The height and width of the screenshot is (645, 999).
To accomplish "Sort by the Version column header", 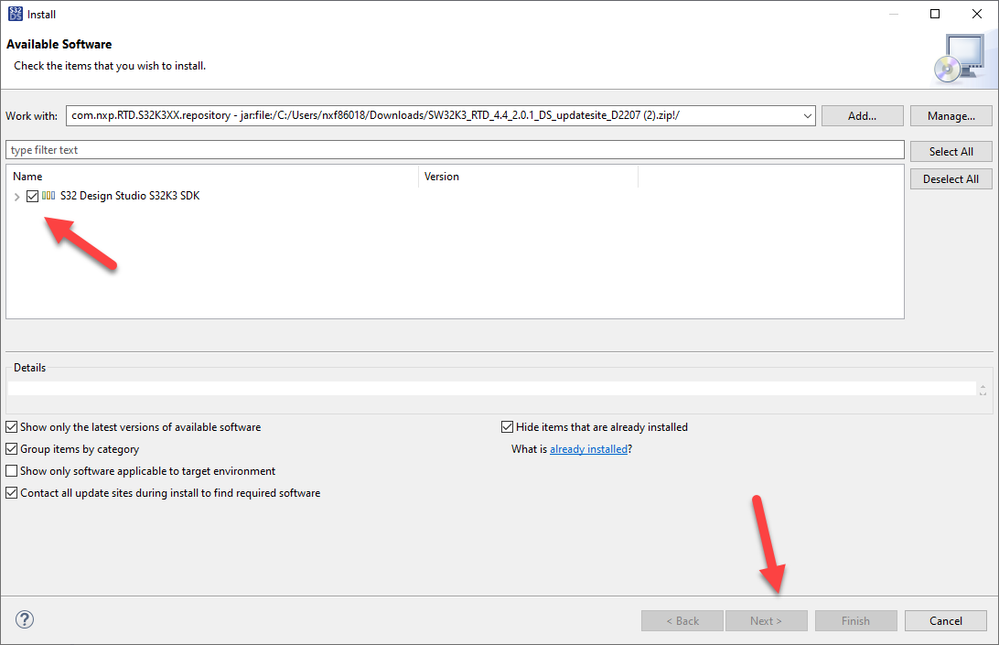I will click(528, 177).
